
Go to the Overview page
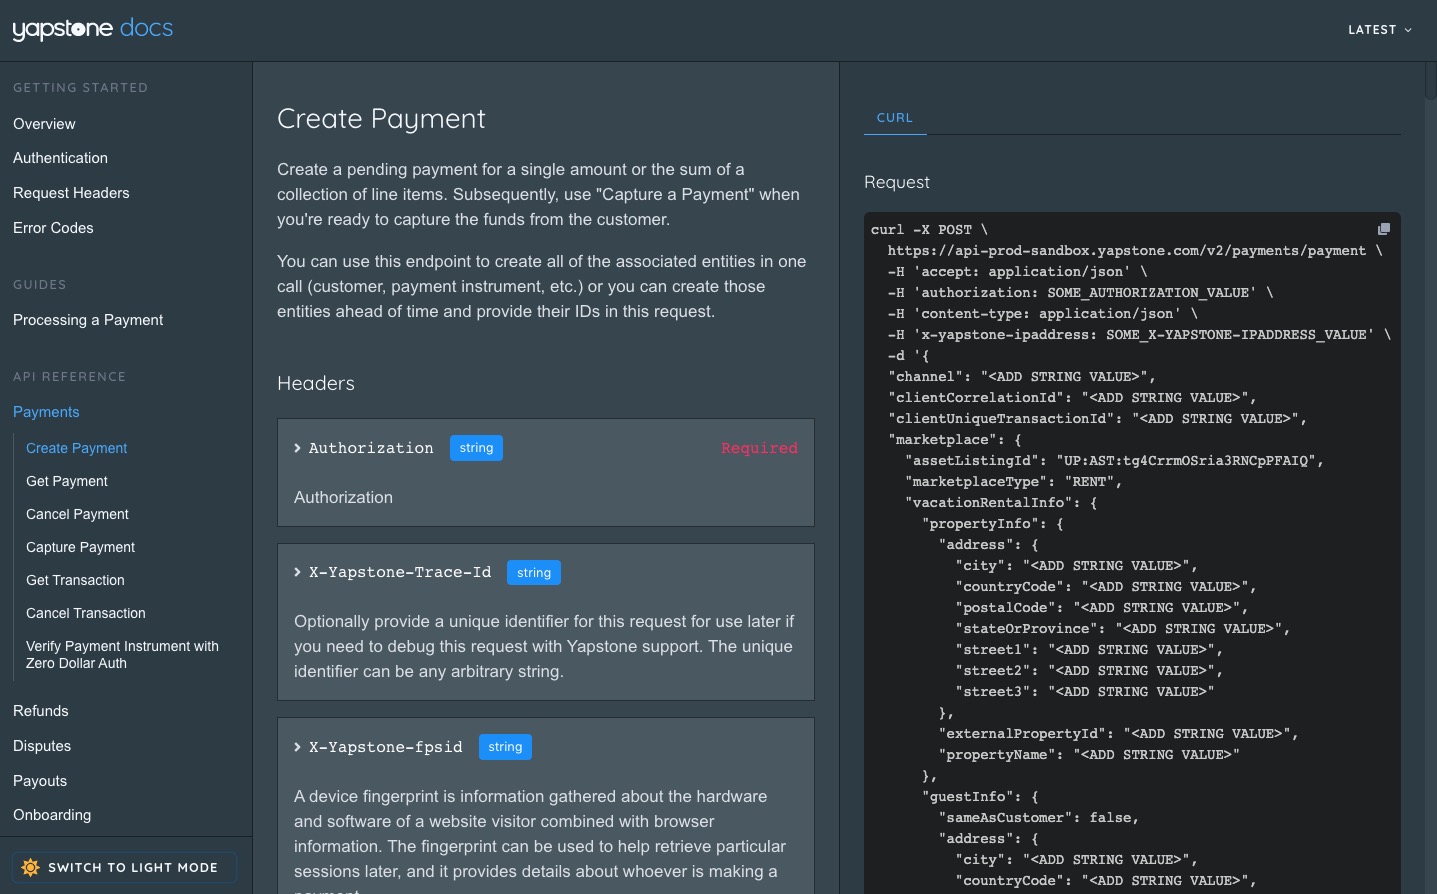[44, 124]
